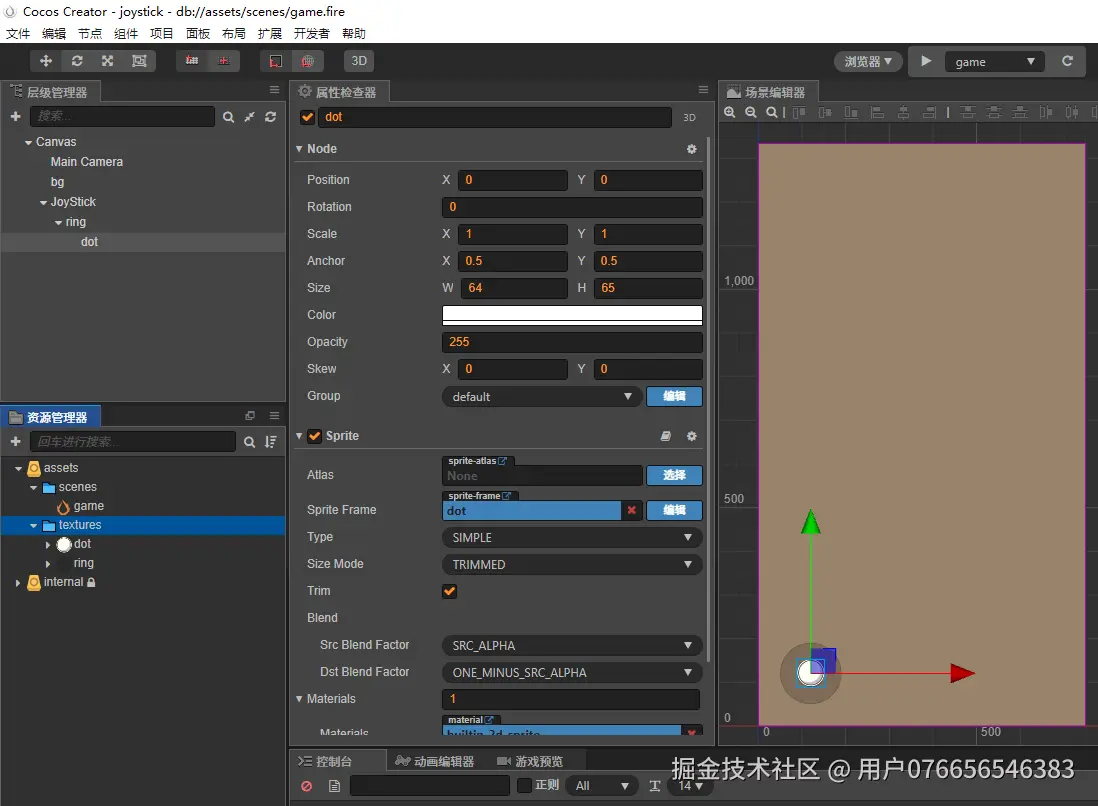Open the console All filter dropdown
Viewport: 1098px width, 806px height.
(602, 786)
